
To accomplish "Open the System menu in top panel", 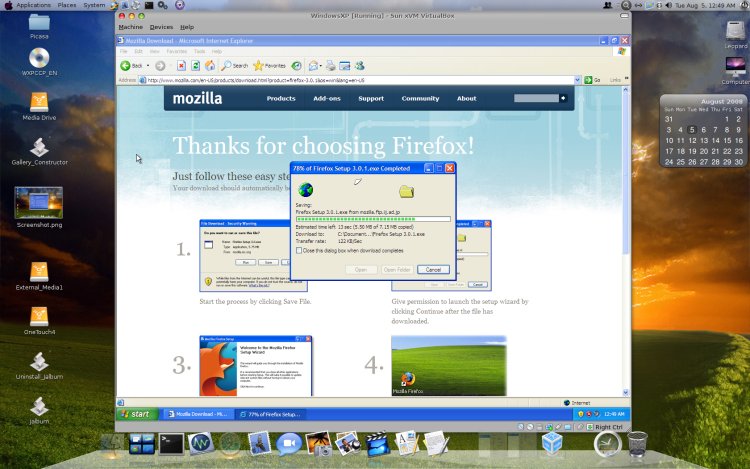I will coord(94,5).
